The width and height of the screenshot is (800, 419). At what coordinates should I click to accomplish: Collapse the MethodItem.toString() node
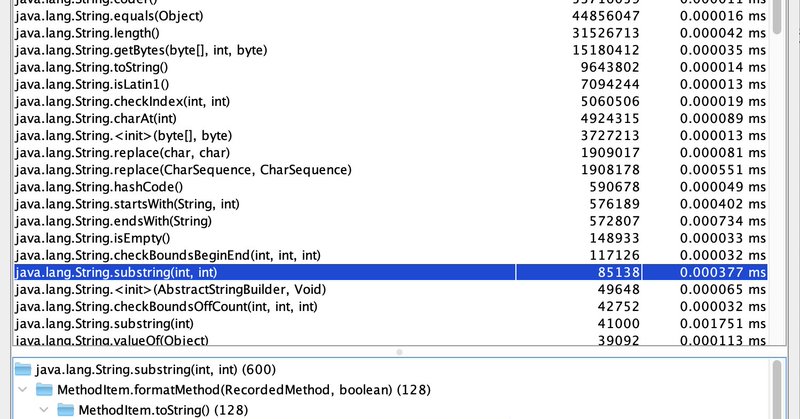(x=44, y=410)
